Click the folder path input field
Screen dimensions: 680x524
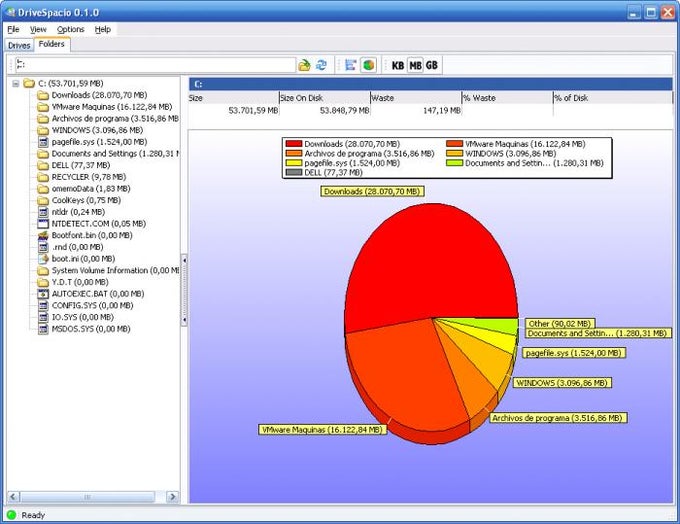(155, 65)
